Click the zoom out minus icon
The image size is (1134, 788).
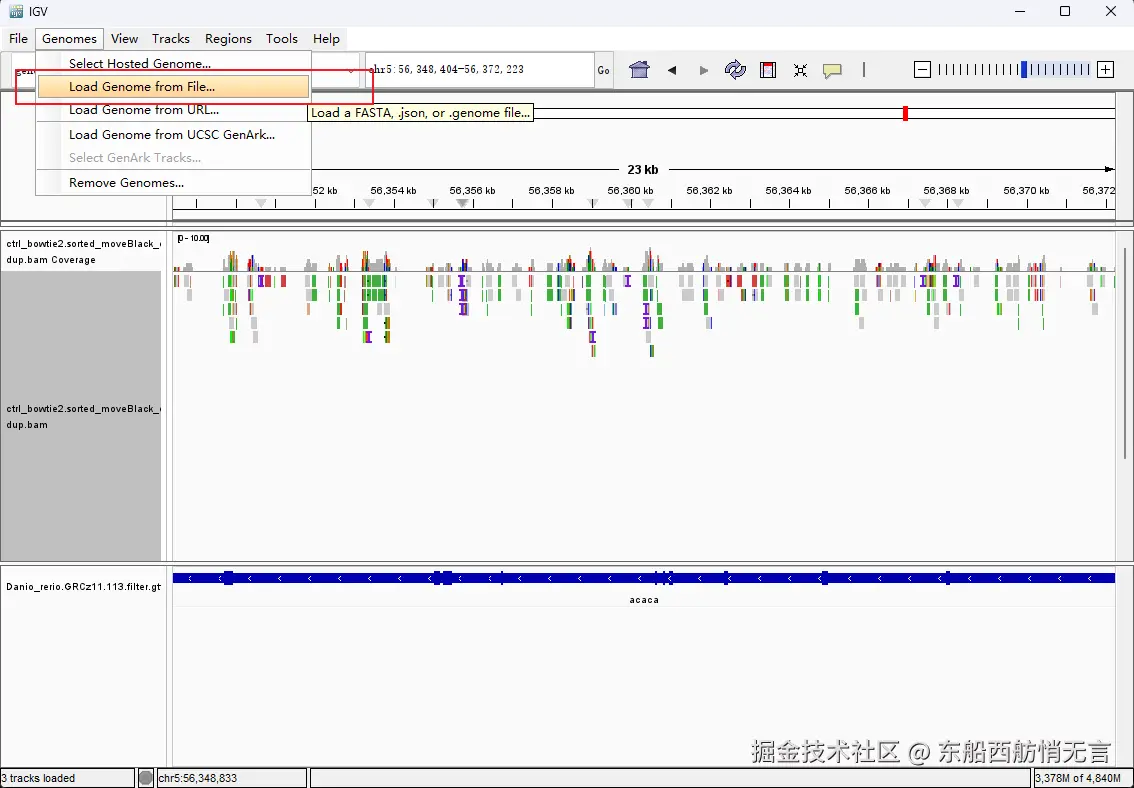click(x=922, y=69)
